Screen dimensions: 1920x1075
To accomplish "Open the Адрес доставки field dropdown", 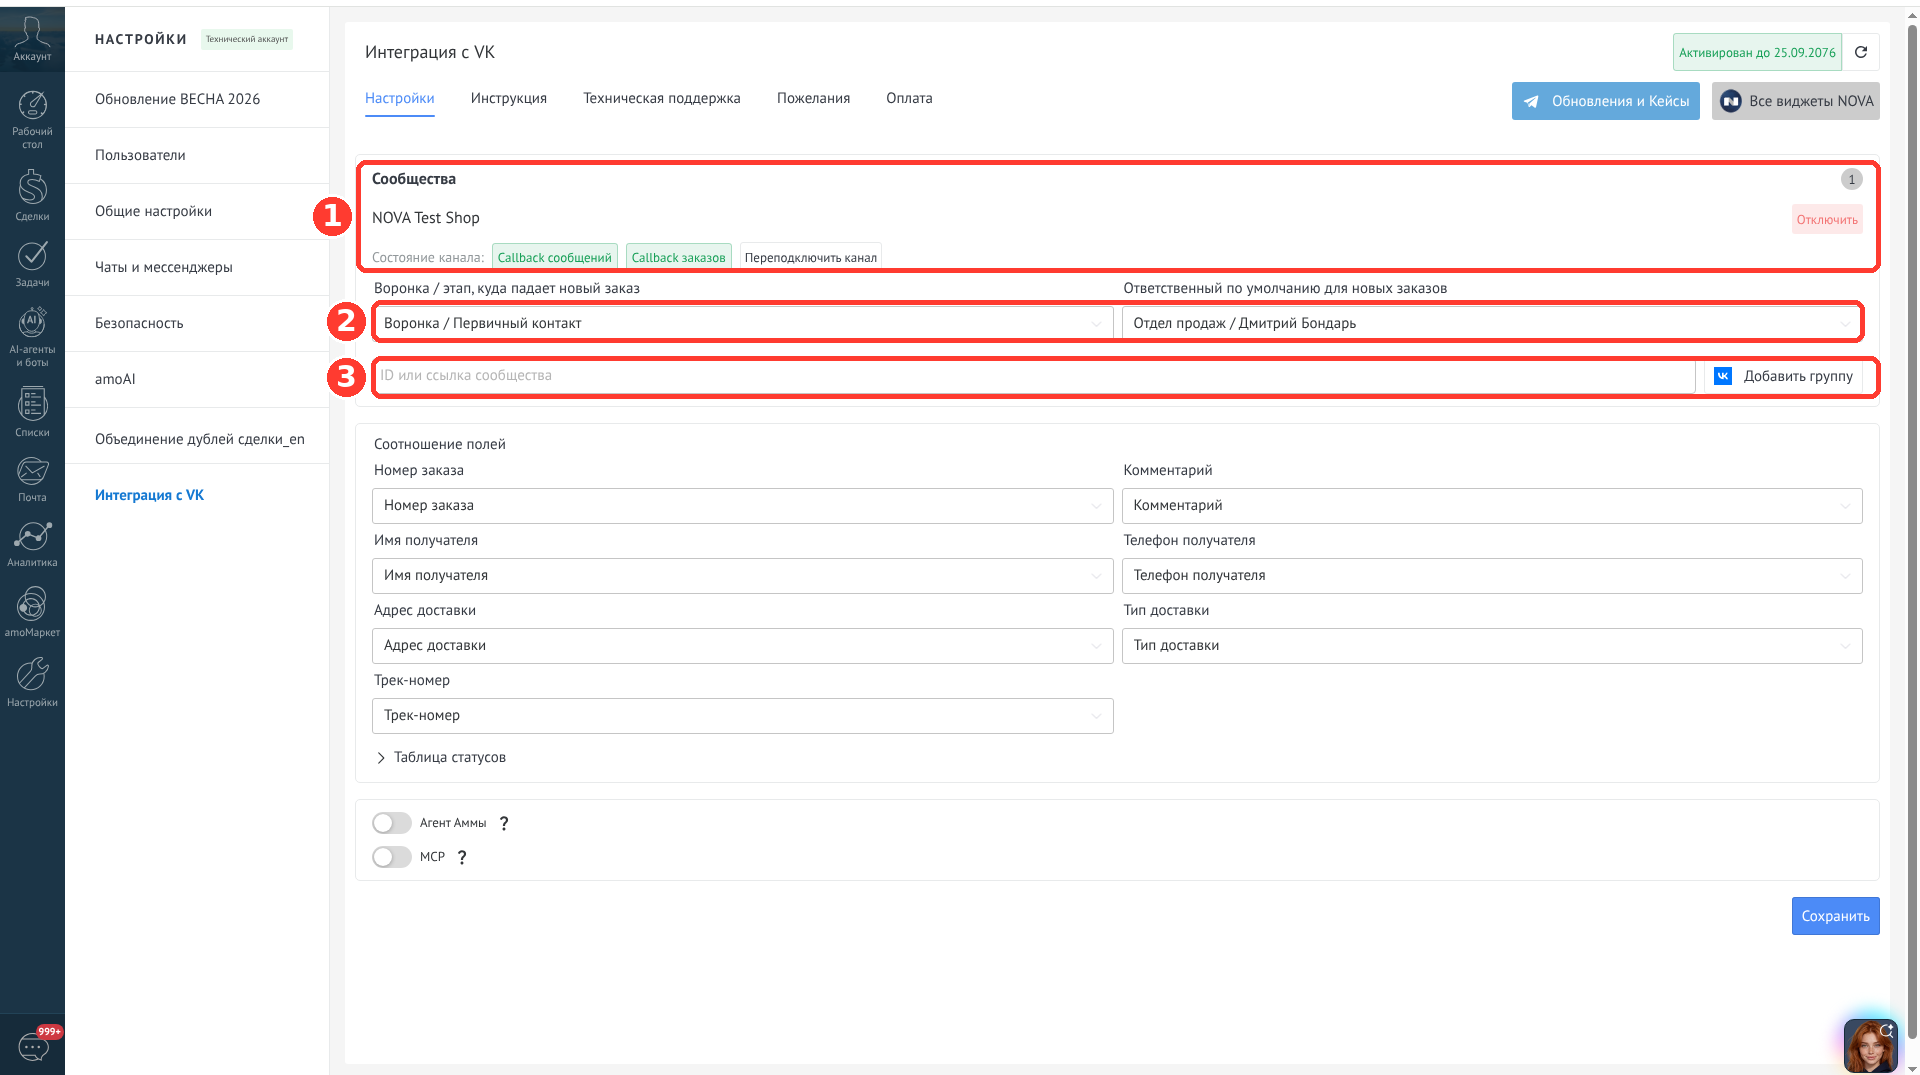I will 742,646.
